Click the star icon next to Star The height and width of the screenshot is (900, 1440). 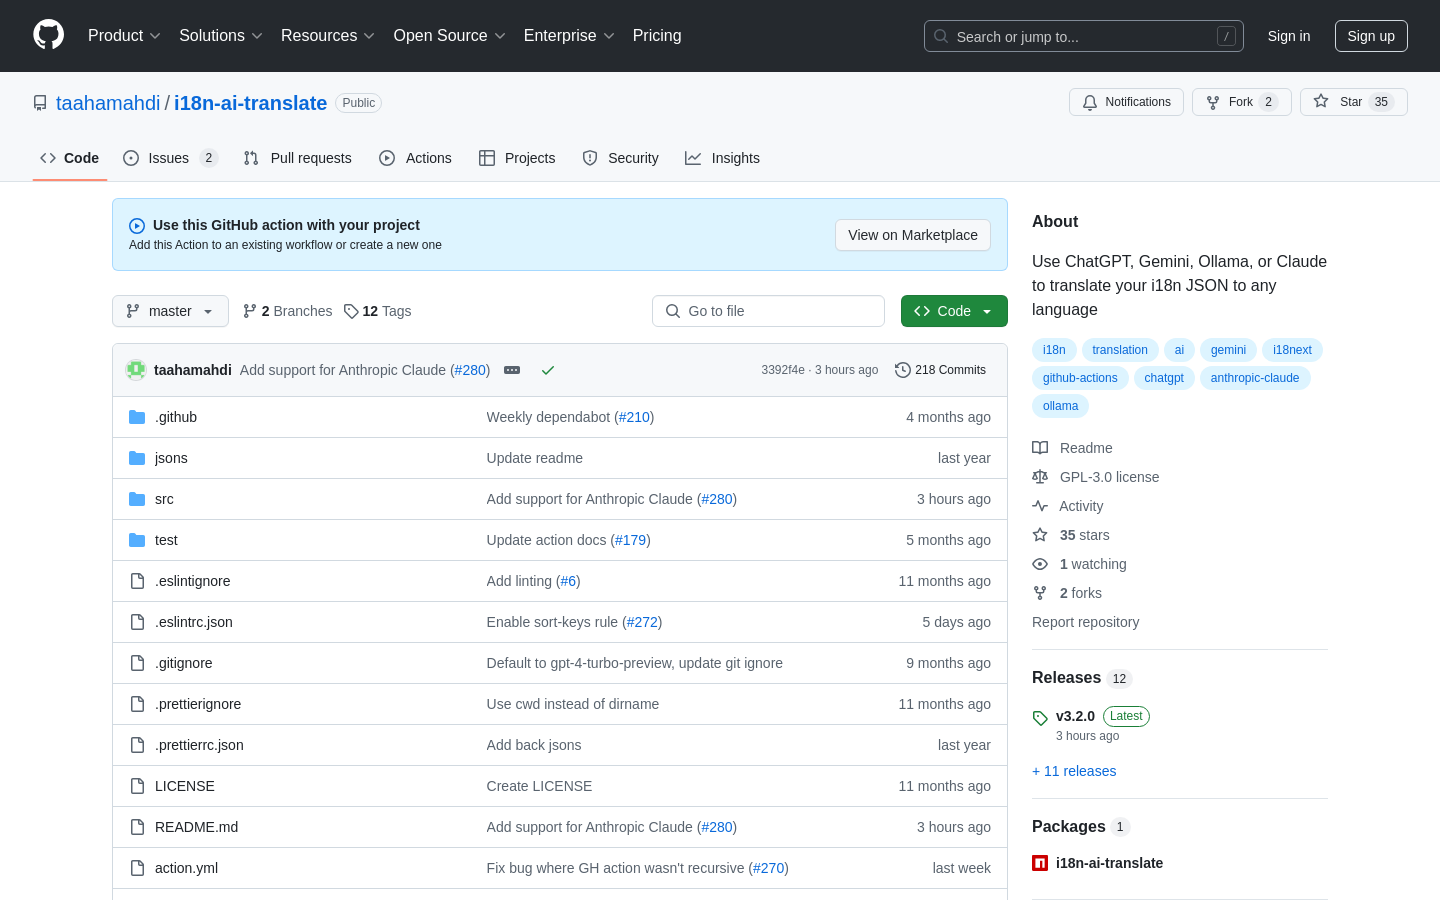click(x=1321, y=101)
